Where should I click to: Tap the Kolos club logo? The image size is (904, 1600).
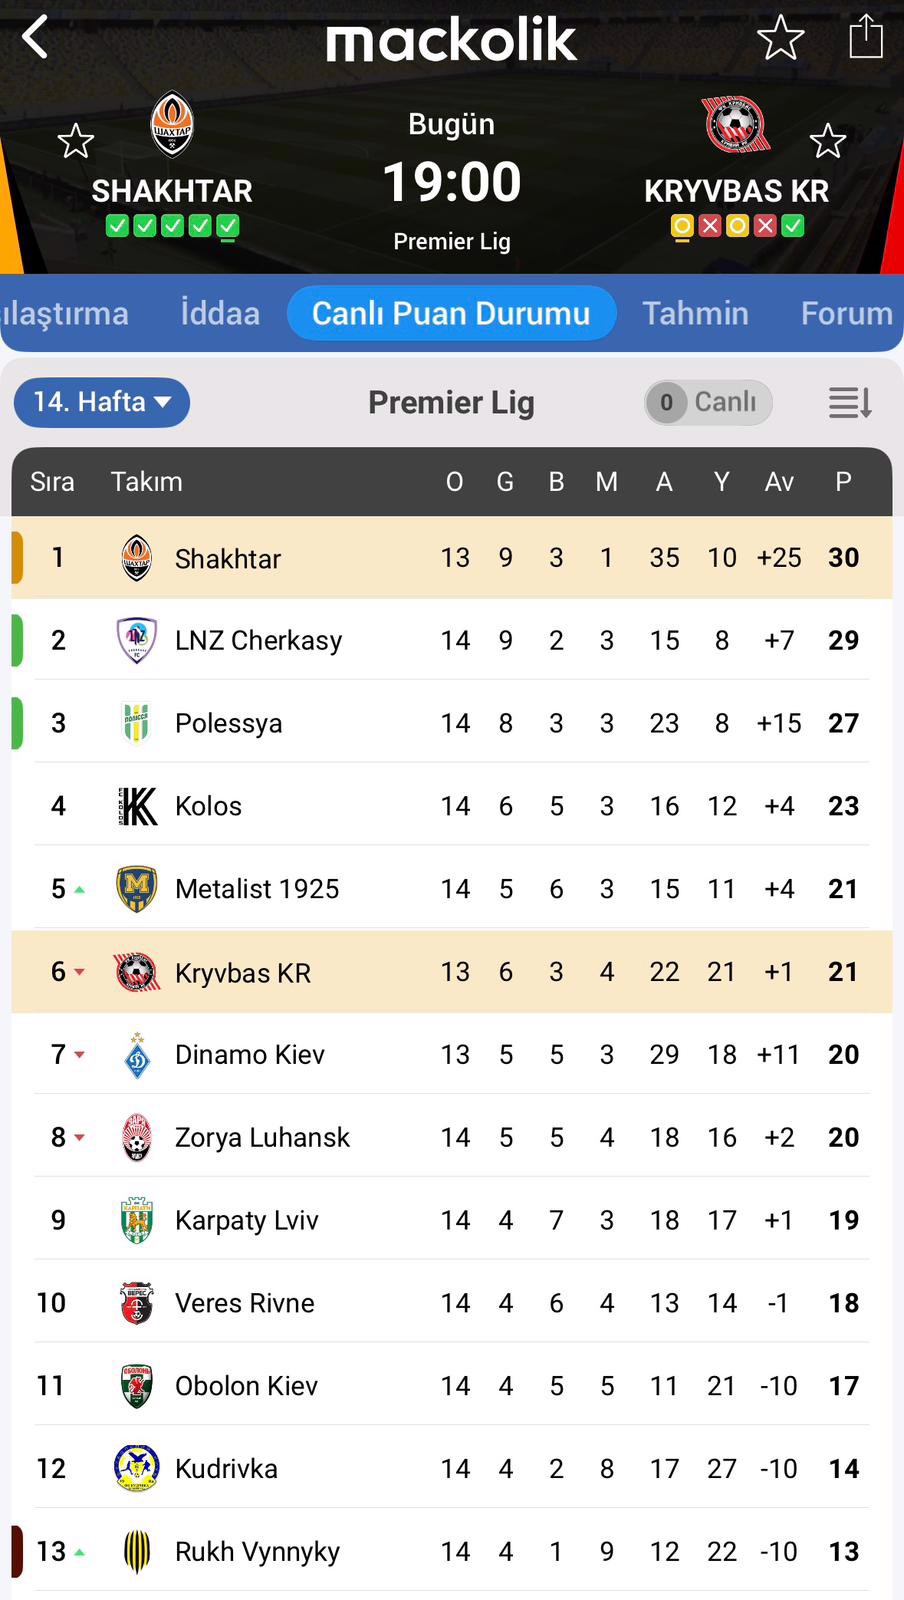pos(137,806)
